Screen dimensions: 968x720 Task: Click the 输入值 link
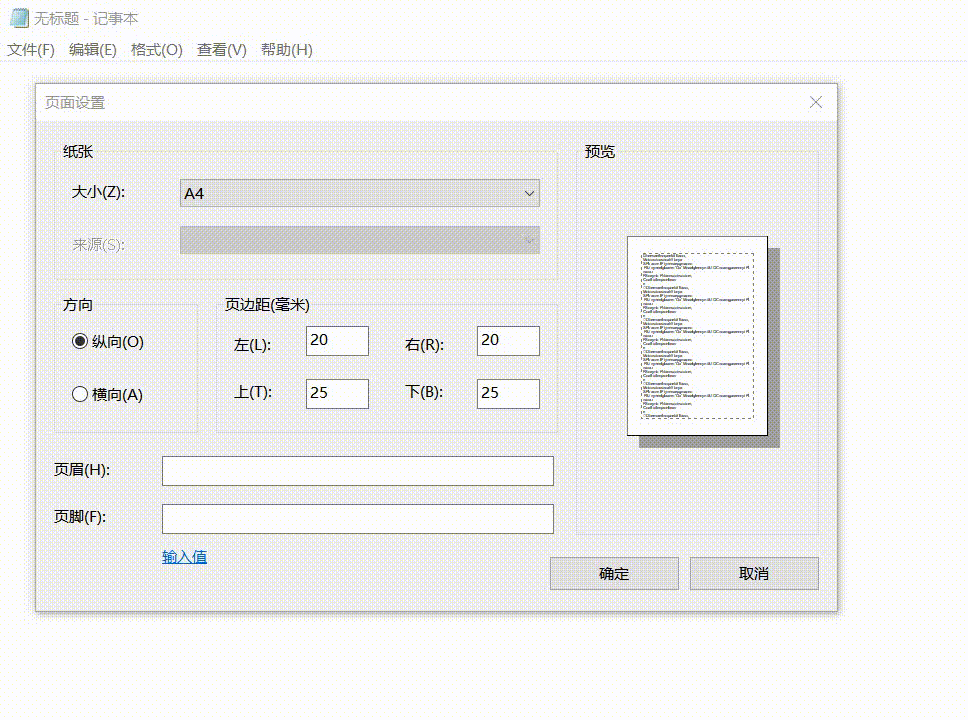coord(183,556)
